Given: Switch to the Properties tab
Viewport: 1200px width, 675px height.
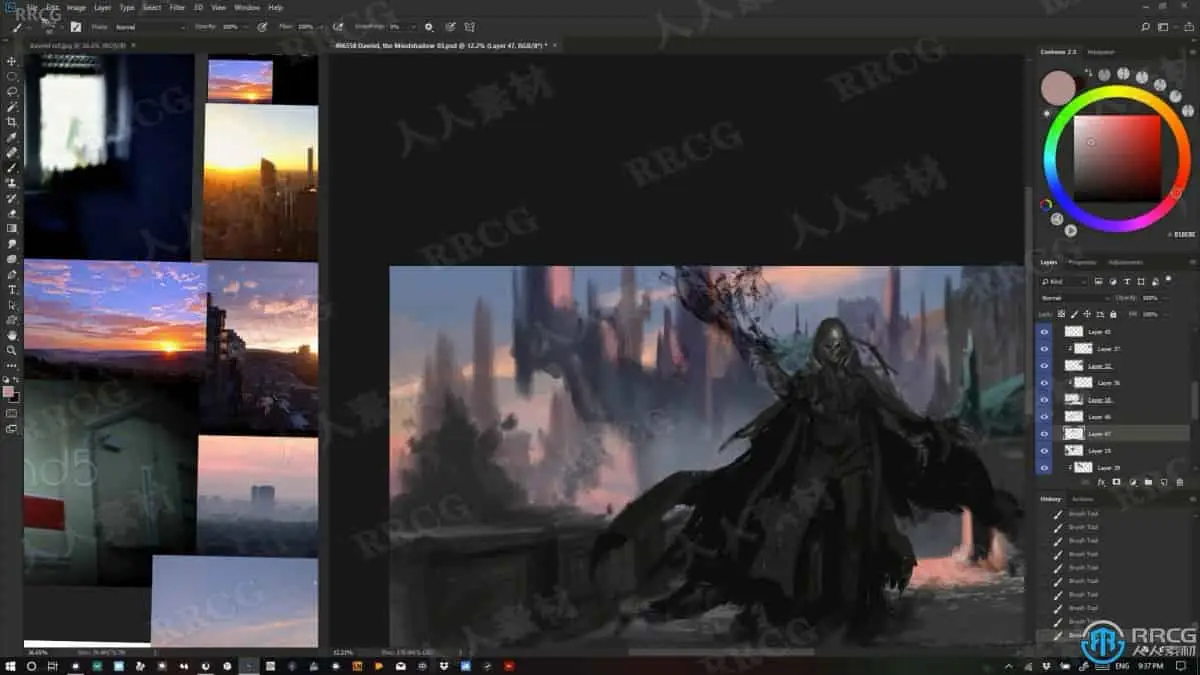Looking at the screenshot, I should tap(1082, 262).
